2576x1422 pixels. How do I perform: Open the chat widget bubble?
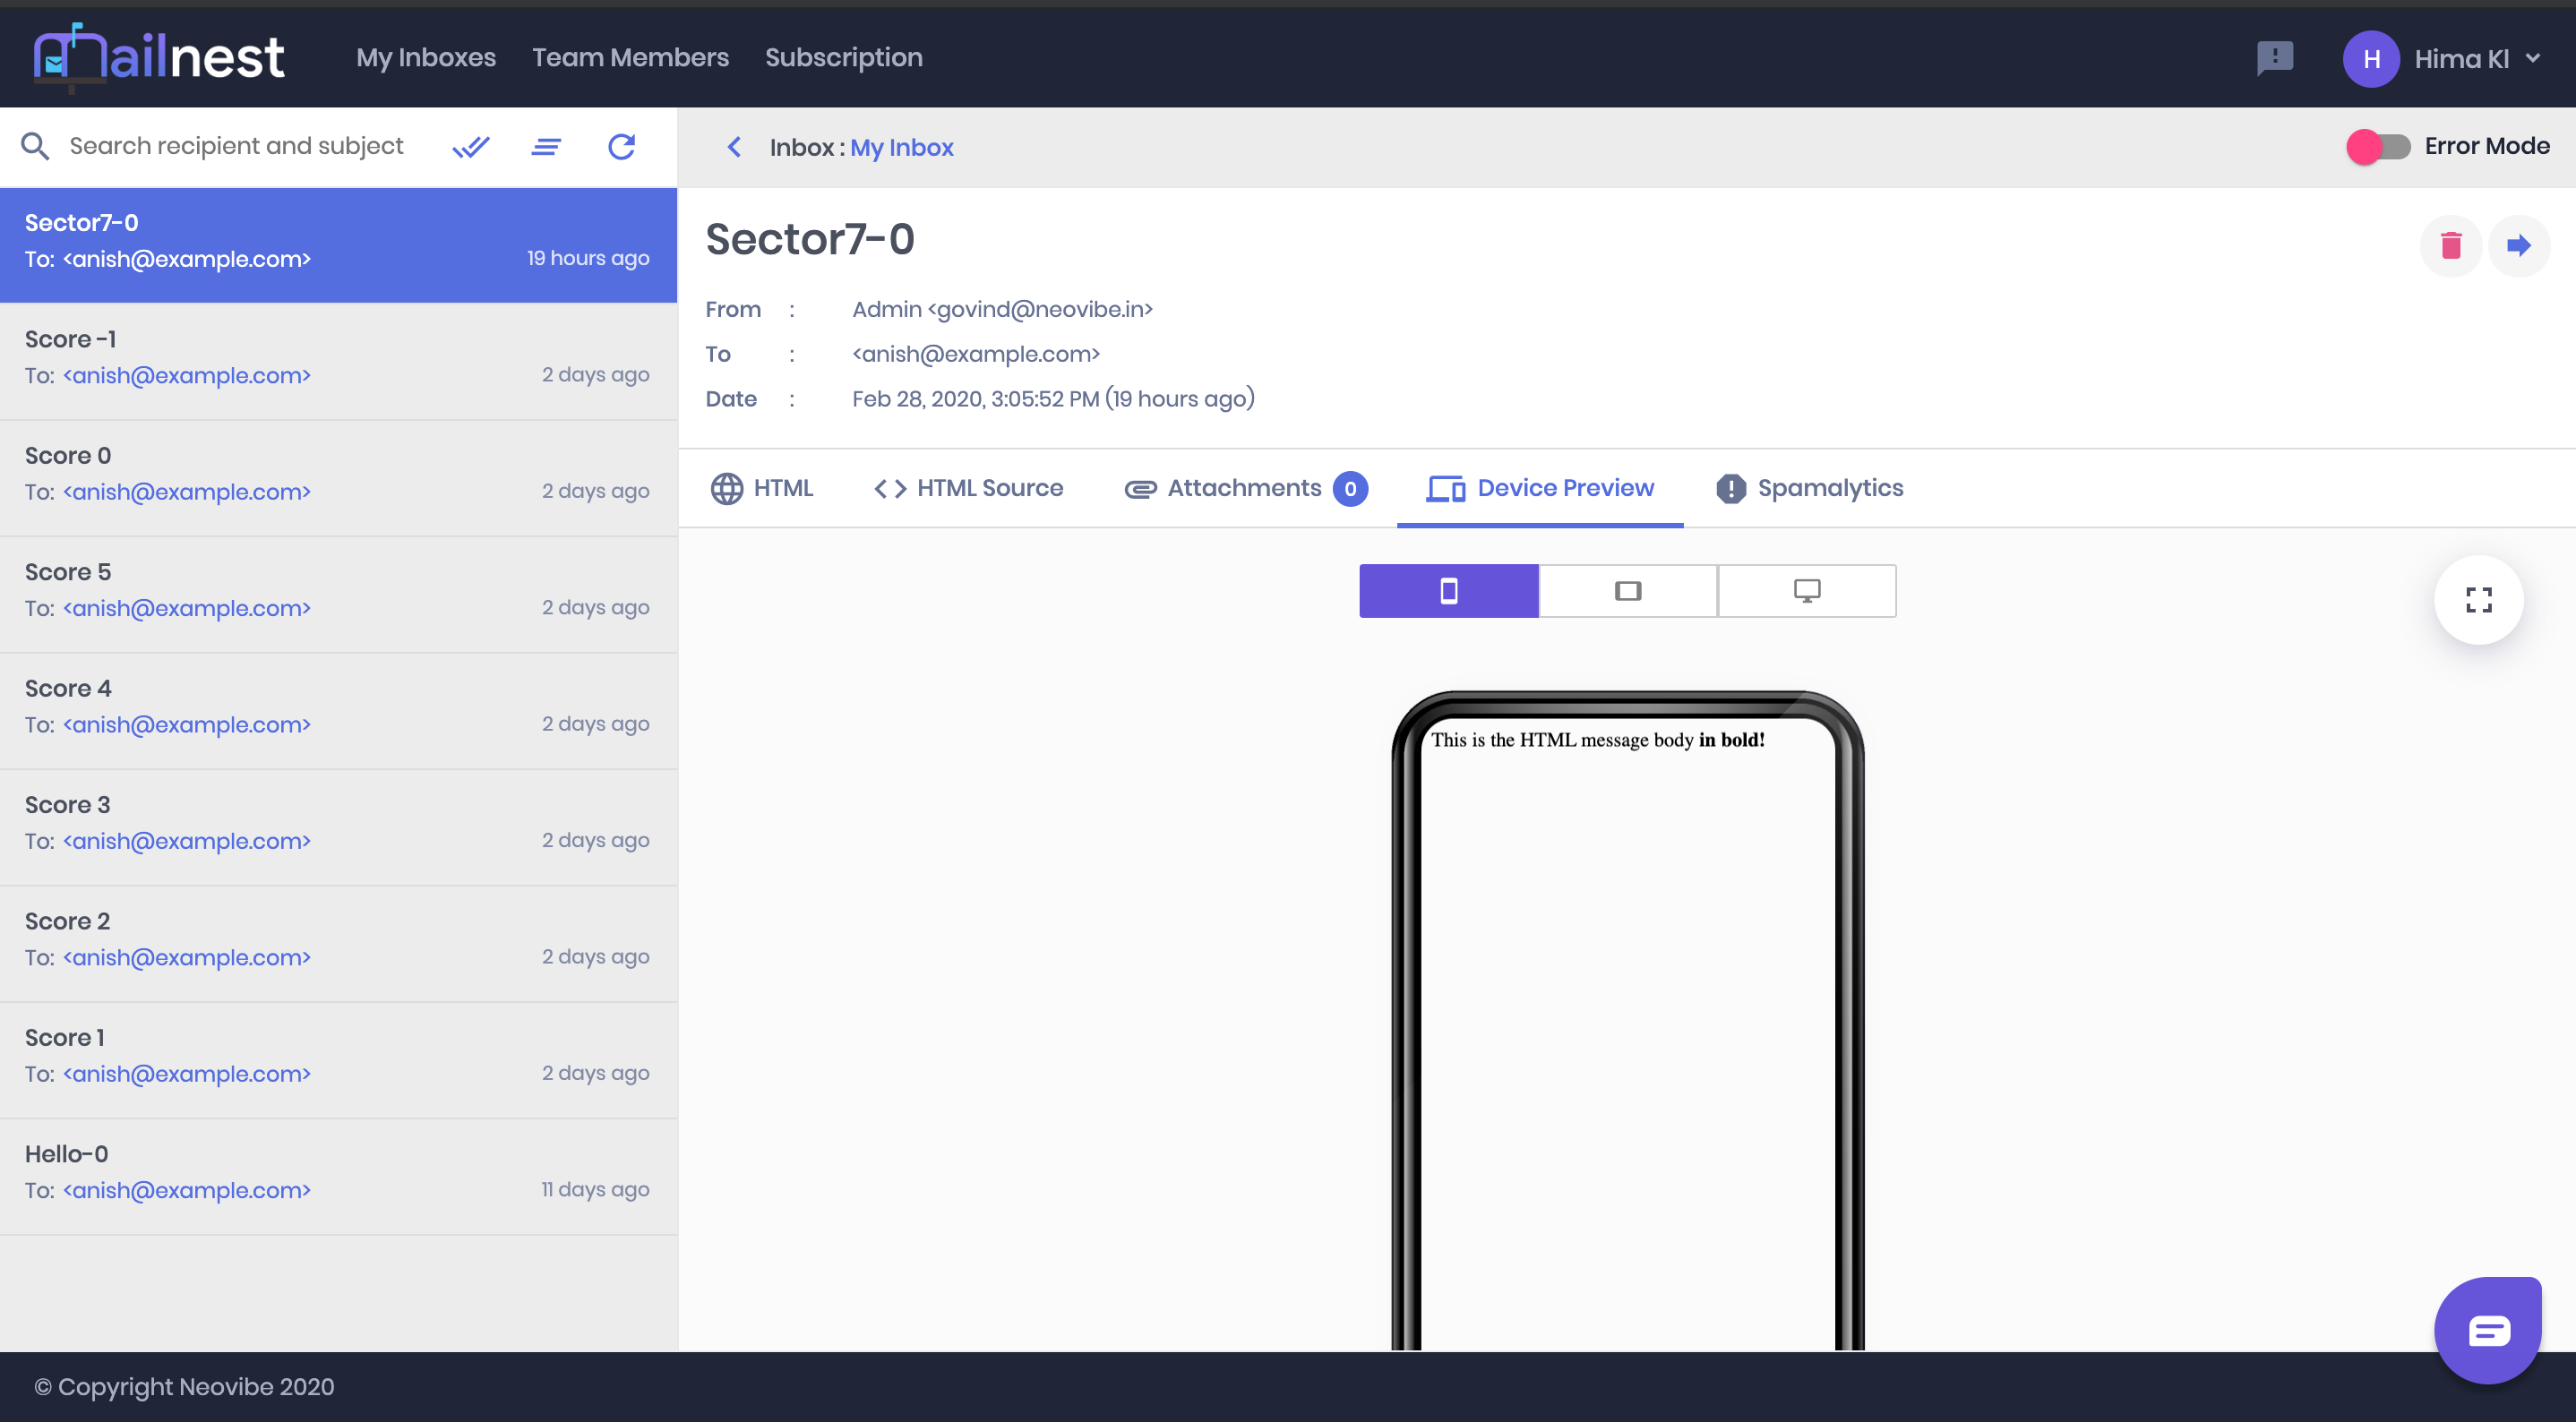2487,1330
